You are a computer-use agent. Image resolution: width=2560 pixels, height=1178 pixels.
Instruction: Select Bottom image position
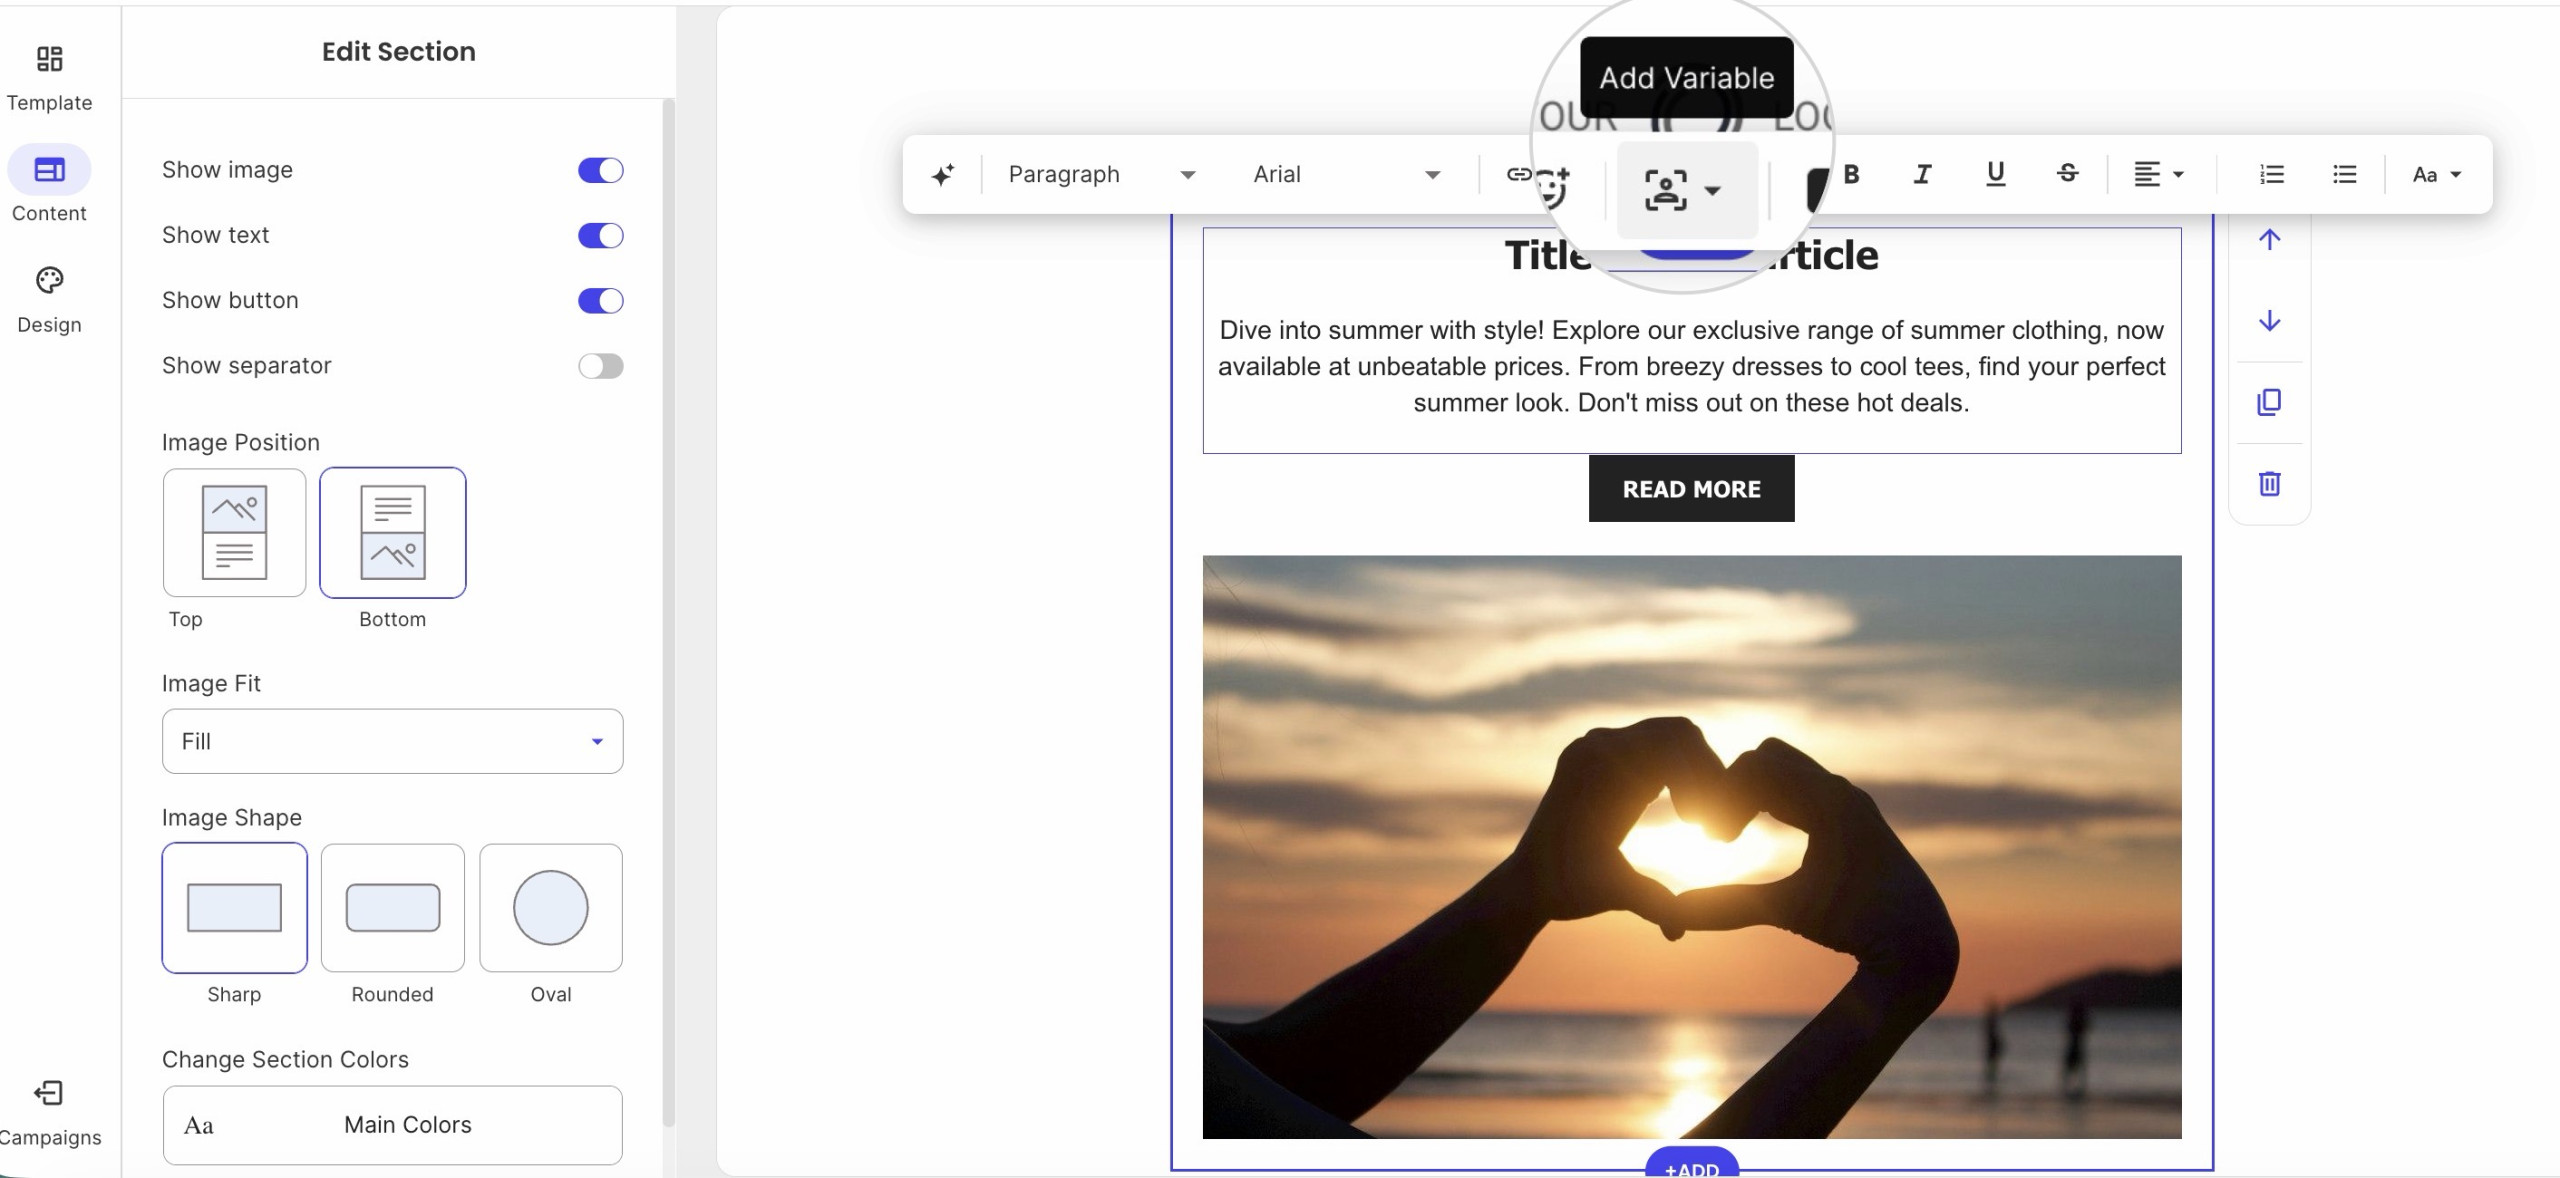point(392,533)
